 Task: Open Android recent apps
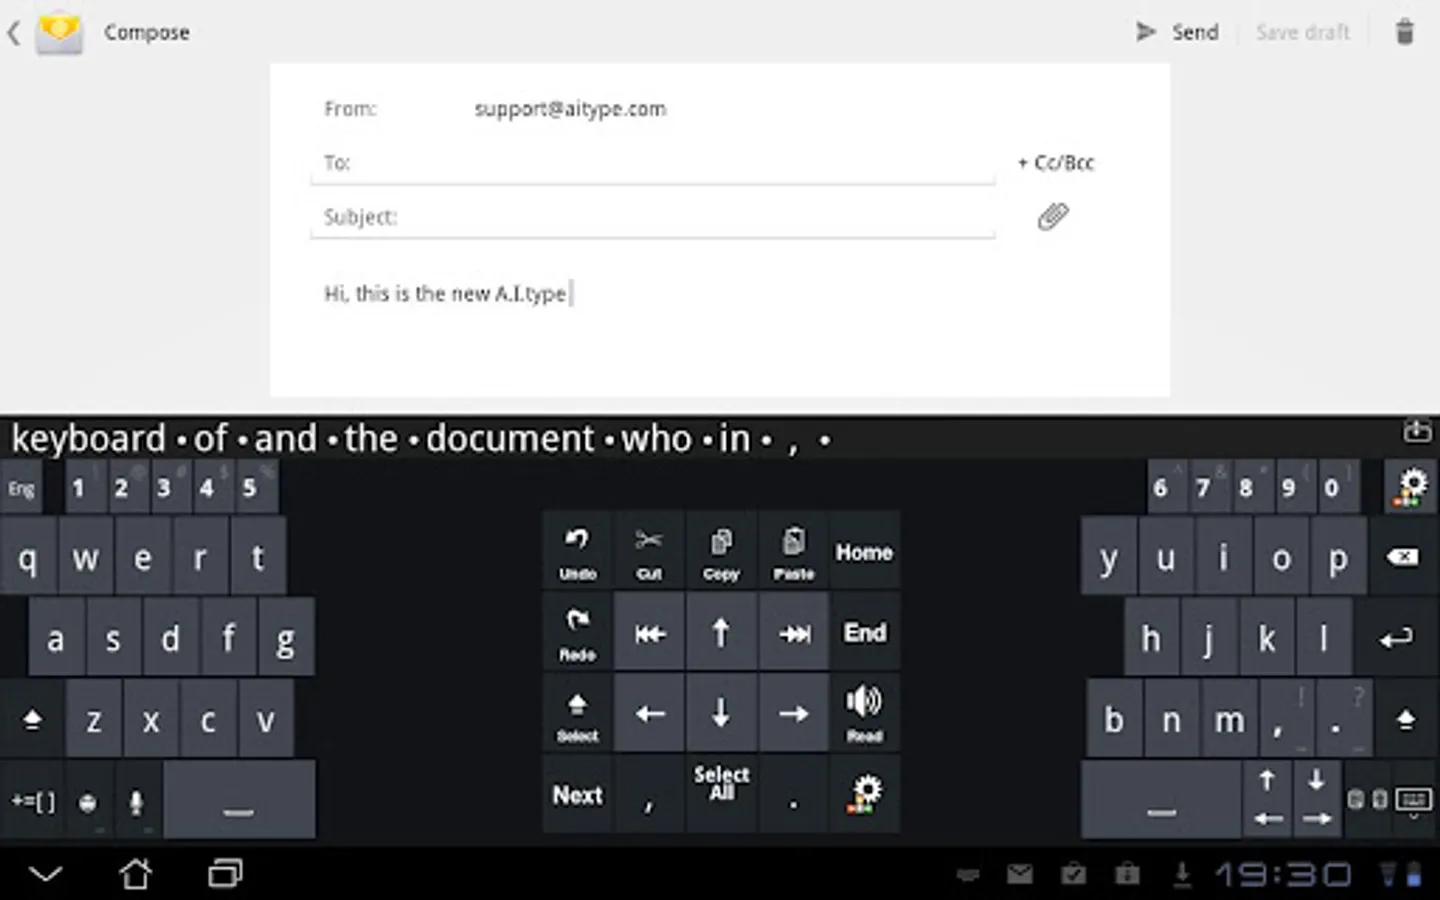click(x=225, y=874)
